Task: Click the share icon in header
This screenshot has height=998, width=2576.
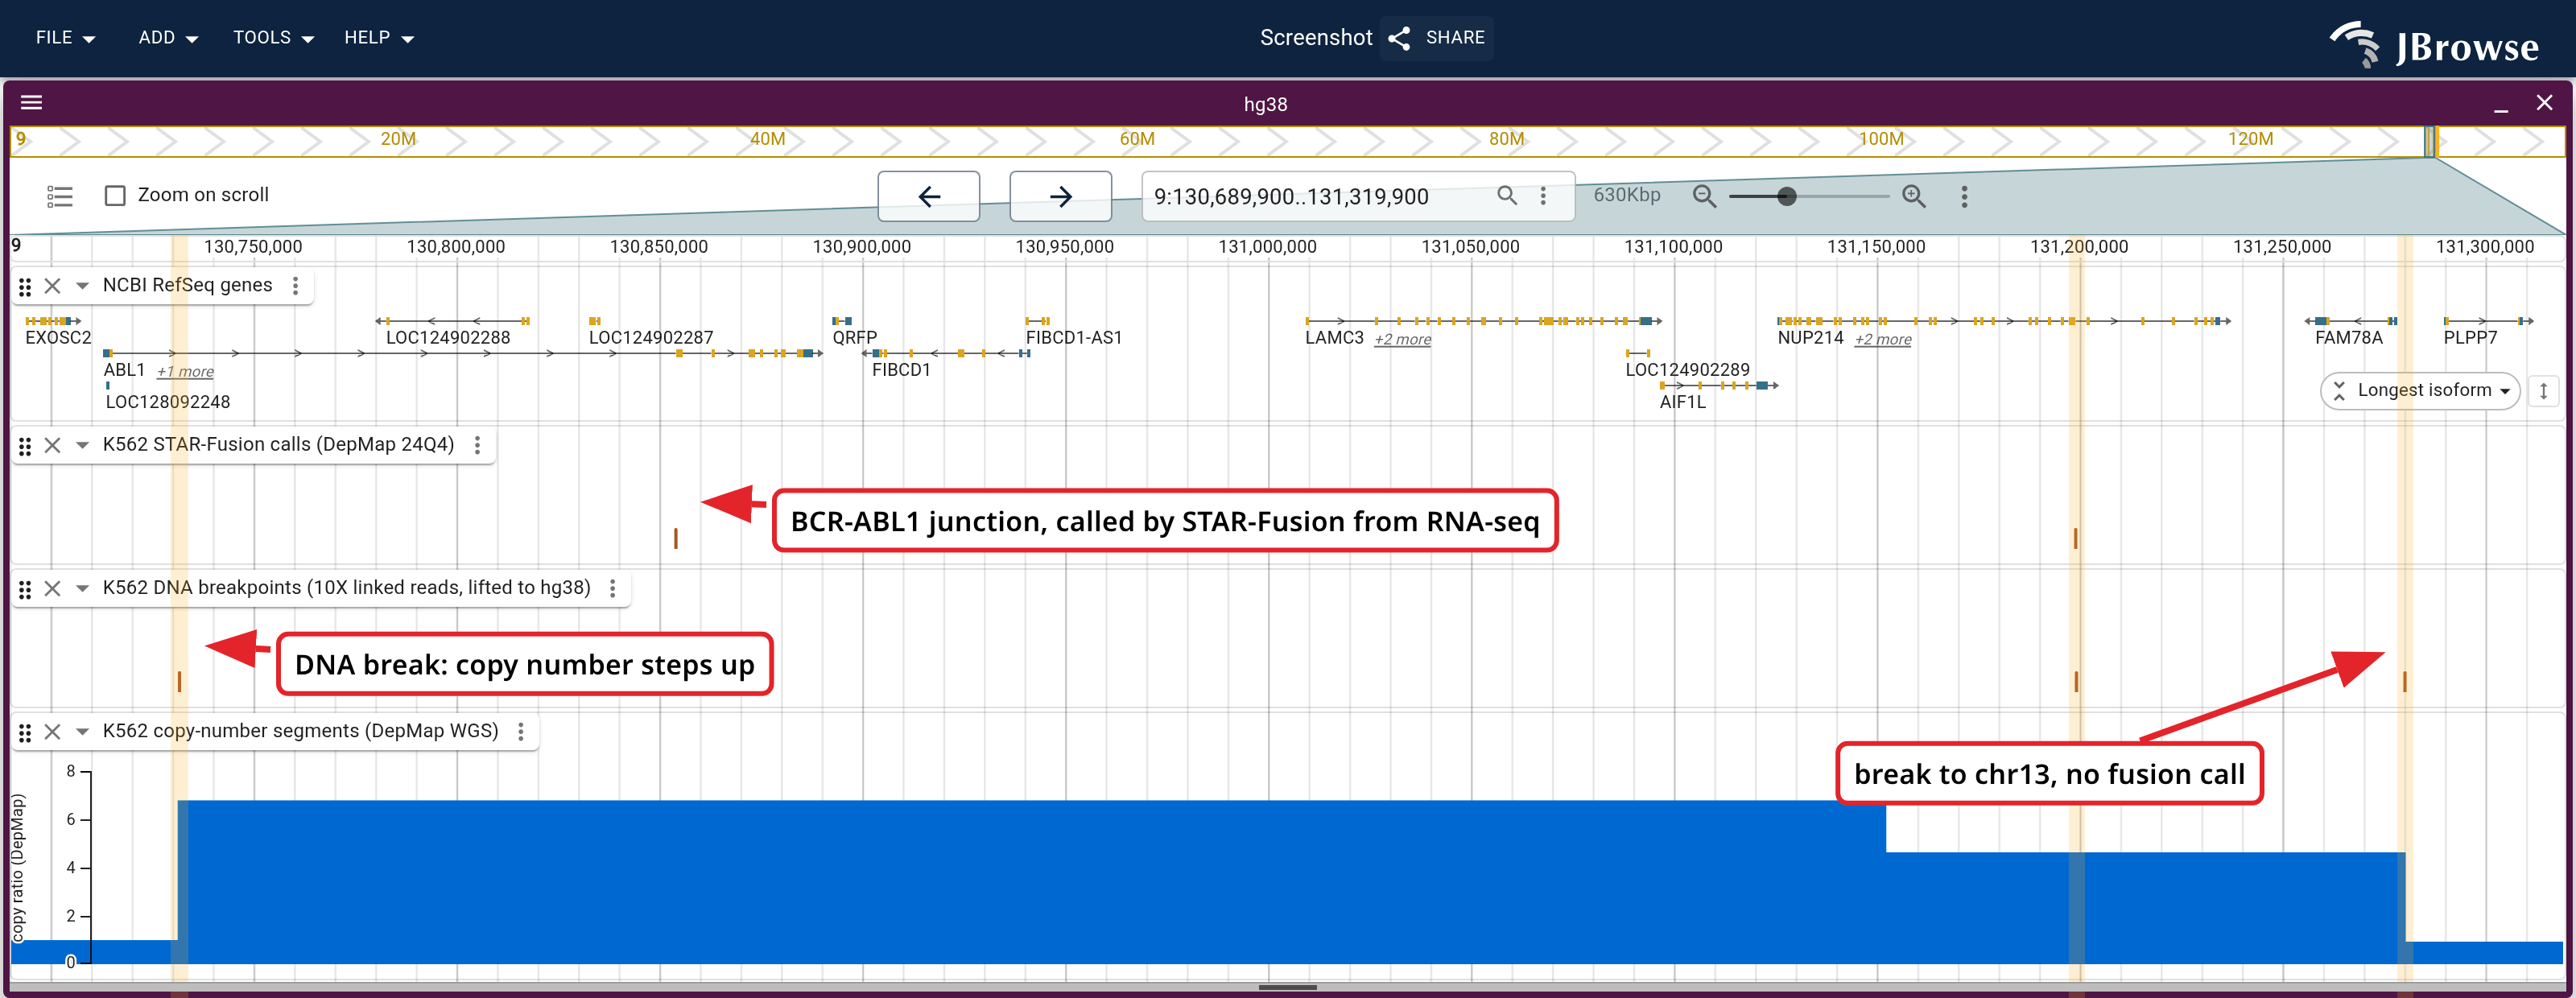Action: coord(1399,38)
